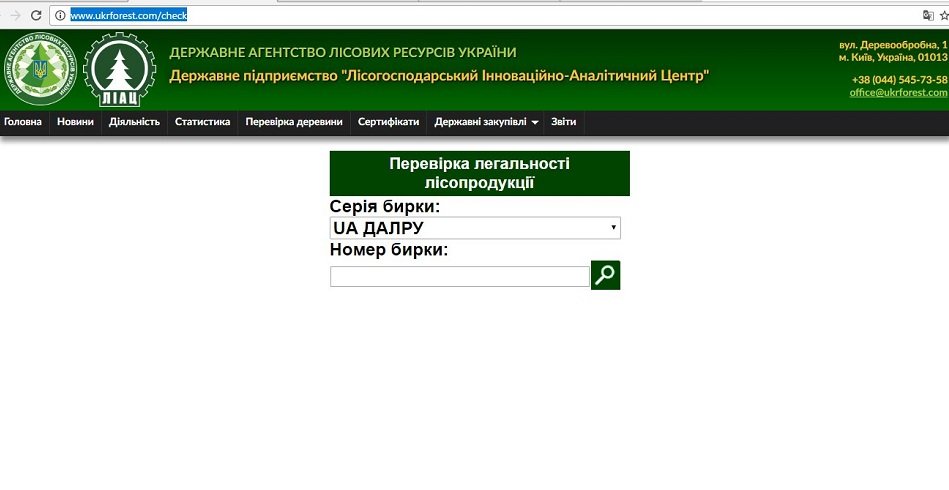Open the Статистика menu item

[203, 122]
